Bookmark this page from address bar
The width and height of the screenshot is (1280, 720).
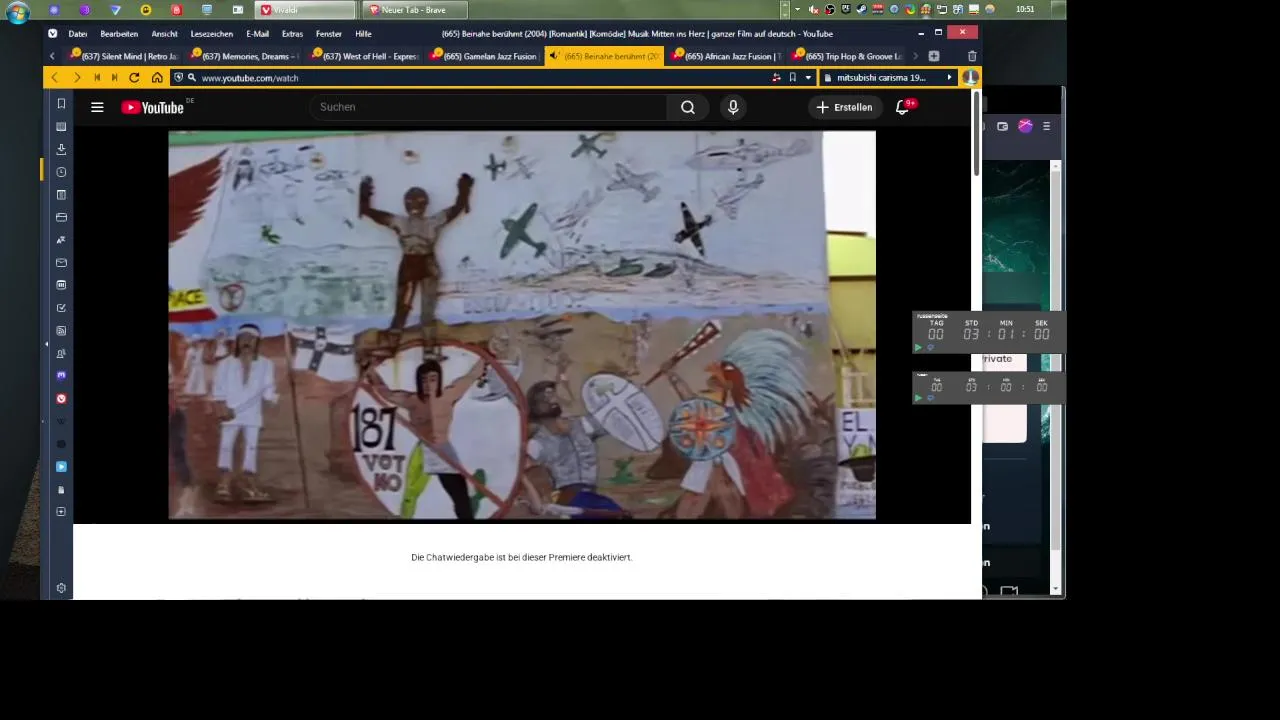pyautogui.click(x=792, y=77)
